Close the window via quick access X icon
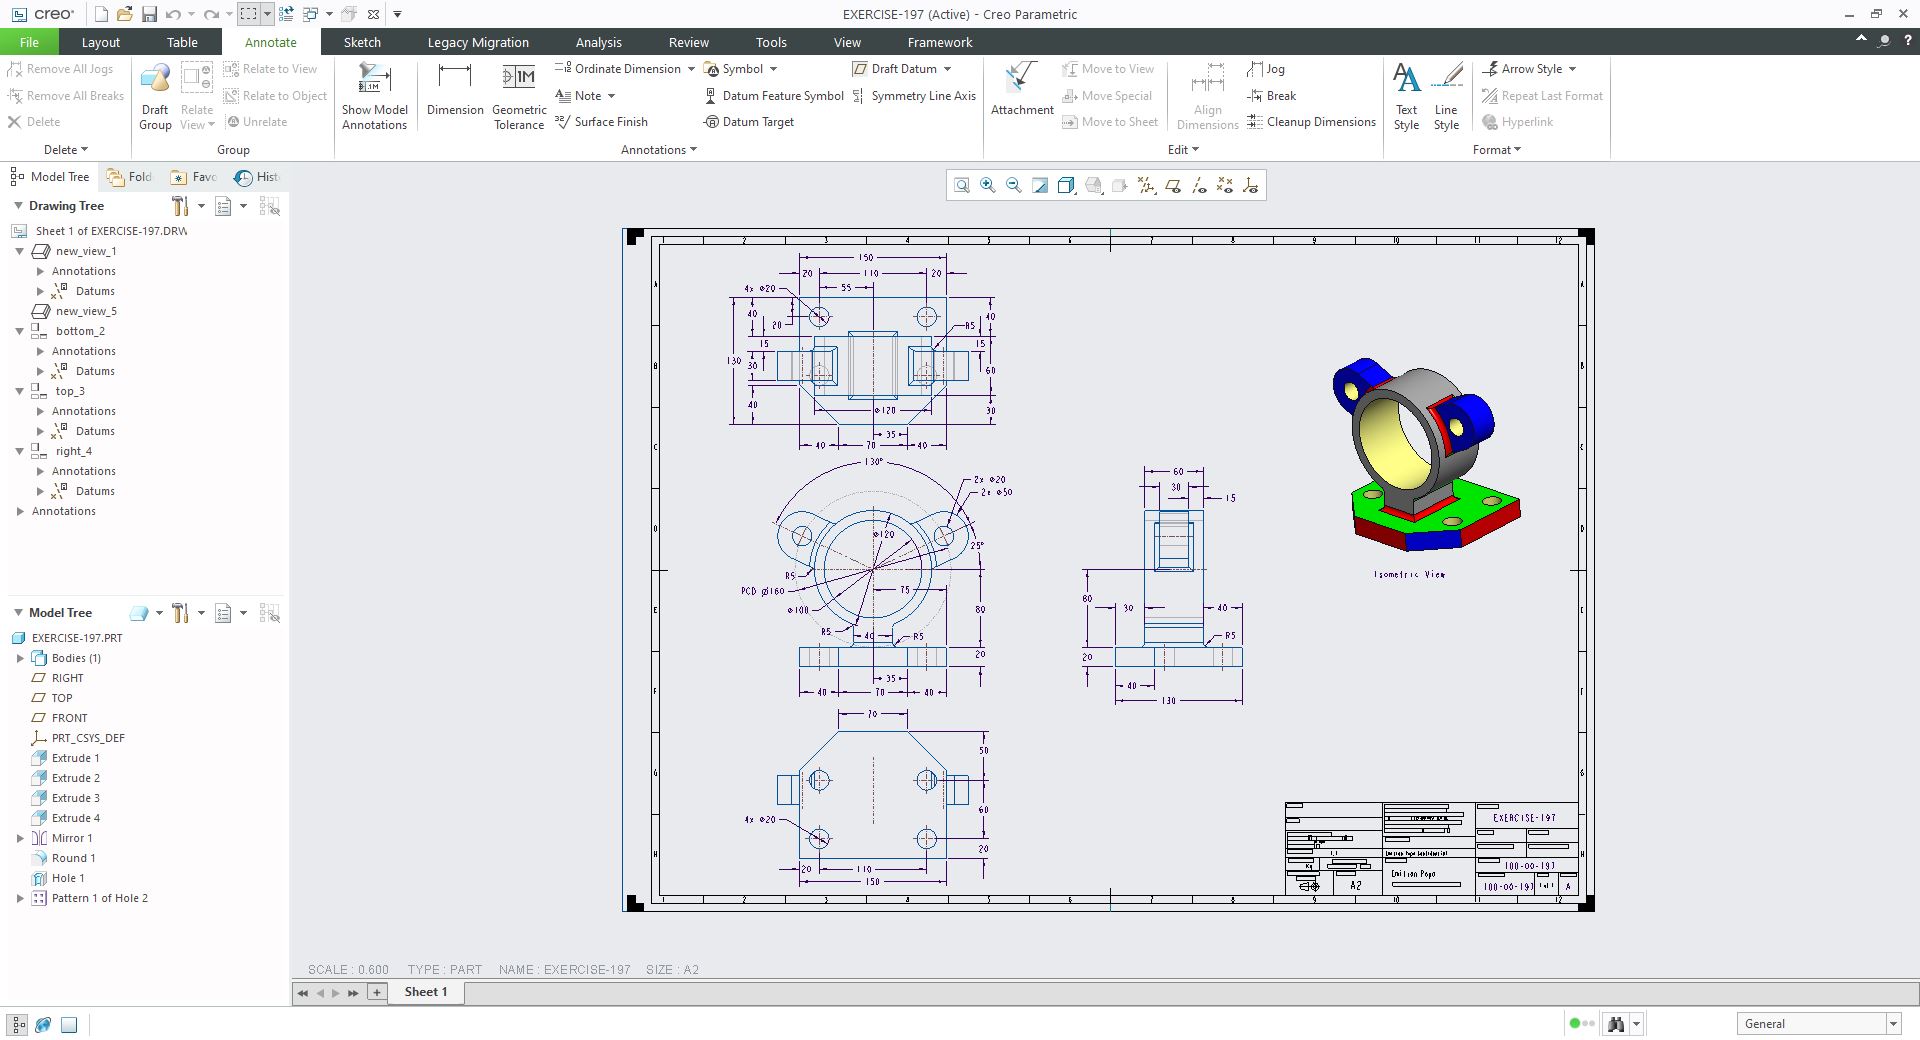The image size is (1920, 1040). (x=373, y=14)
